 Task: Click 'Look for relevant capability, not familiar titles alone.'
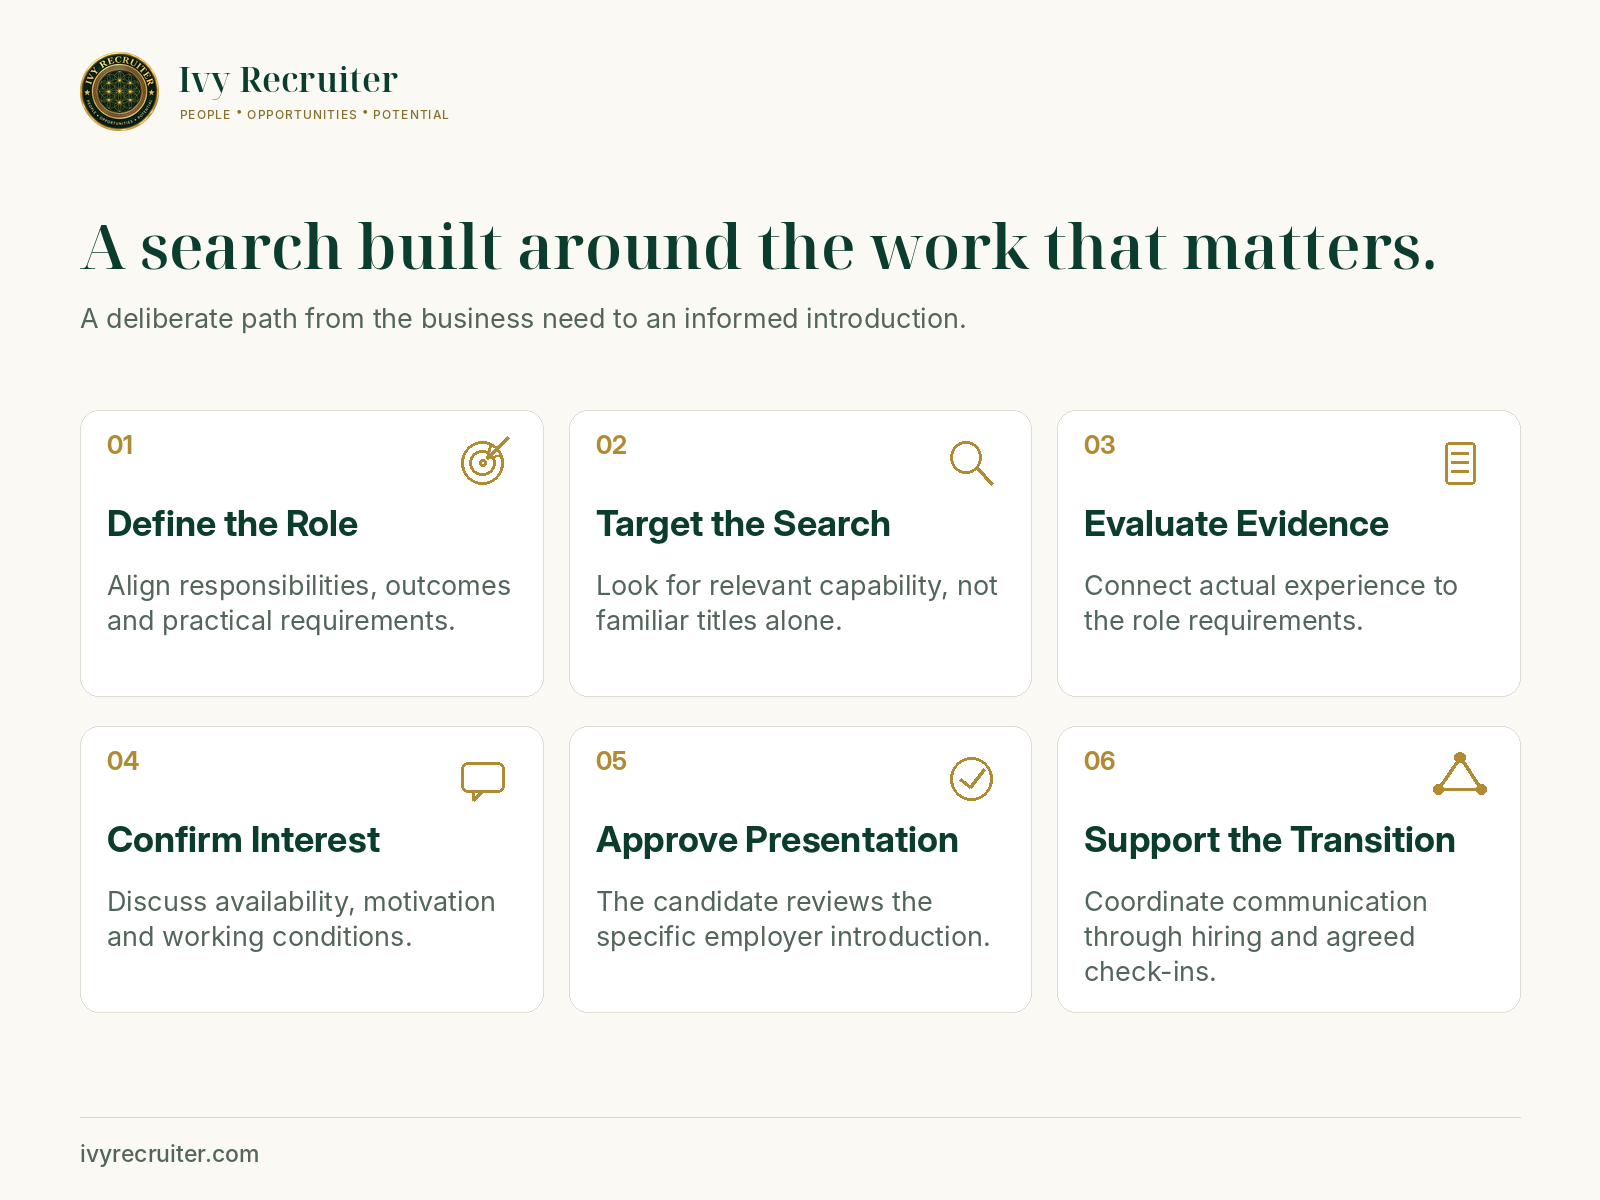click(797, 603)
